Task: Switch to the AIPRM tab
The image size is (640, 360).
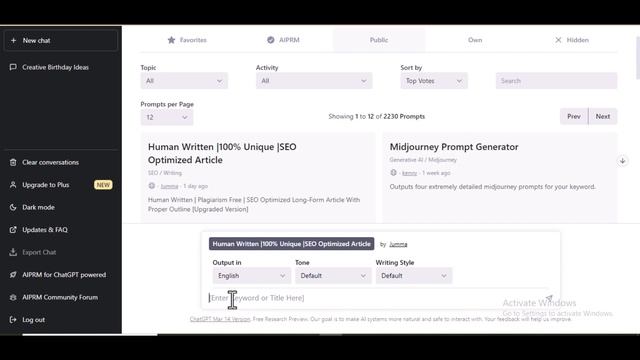Action: (x=283, y=40)
